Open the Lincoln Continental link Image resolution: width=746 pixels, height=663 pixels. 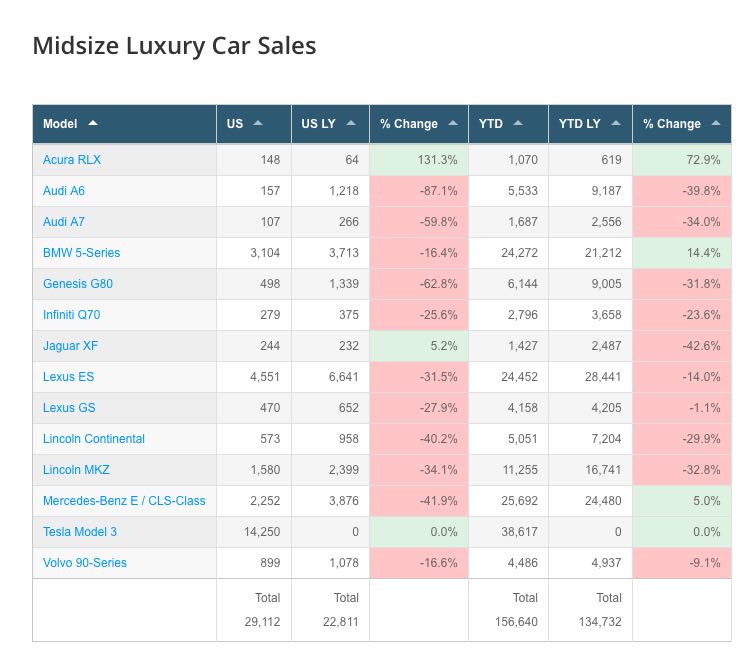point(94,439)
